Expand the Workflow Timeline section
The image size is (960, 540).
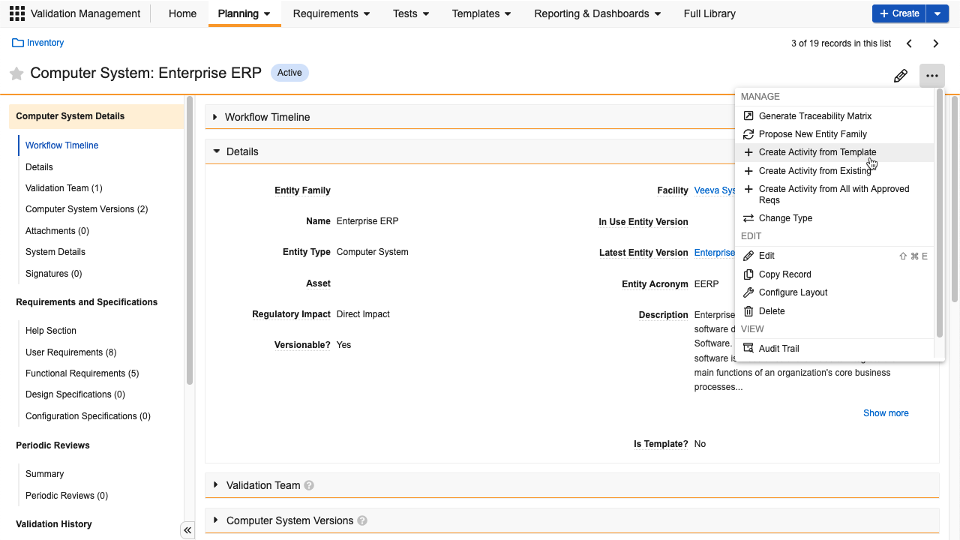[215, 117]
